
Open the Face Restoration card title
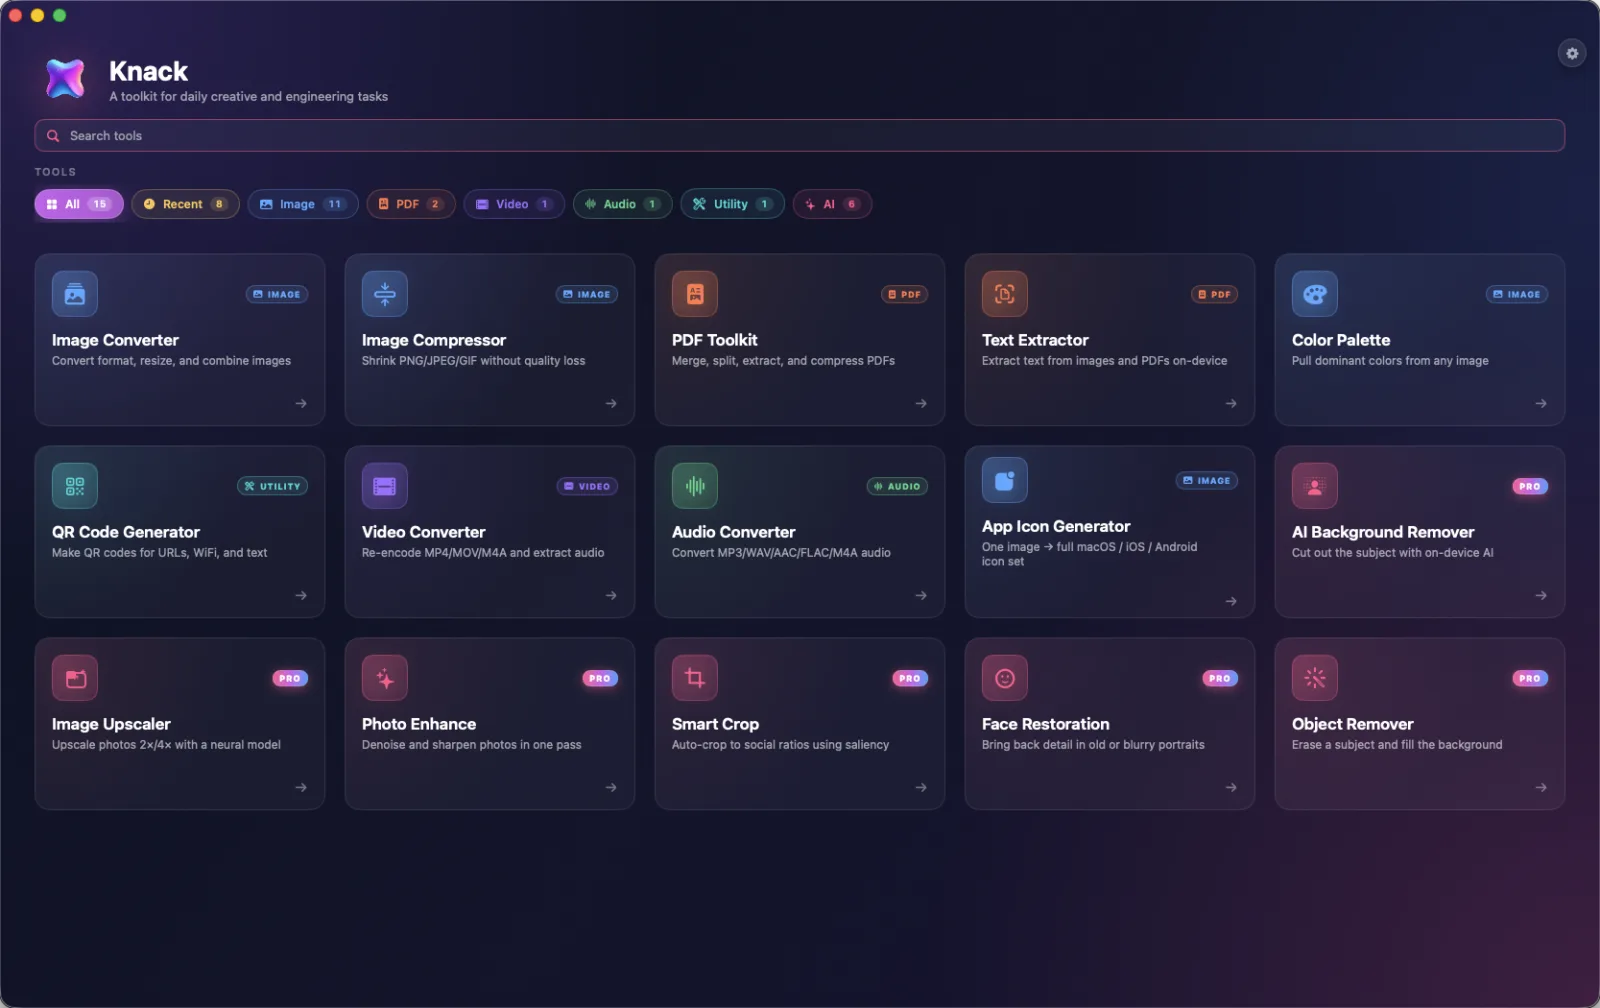[x=1045, y=724]
